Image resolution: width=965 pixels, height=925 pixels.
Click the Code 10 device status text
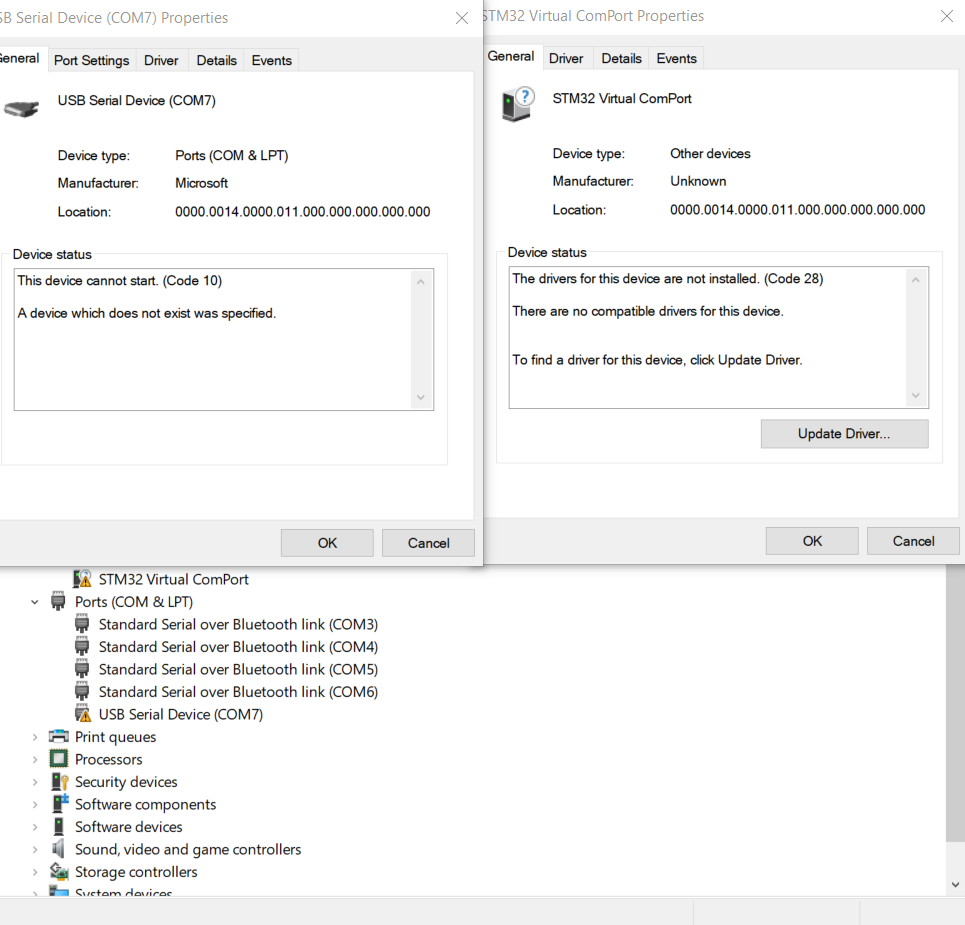pos(120,281)
